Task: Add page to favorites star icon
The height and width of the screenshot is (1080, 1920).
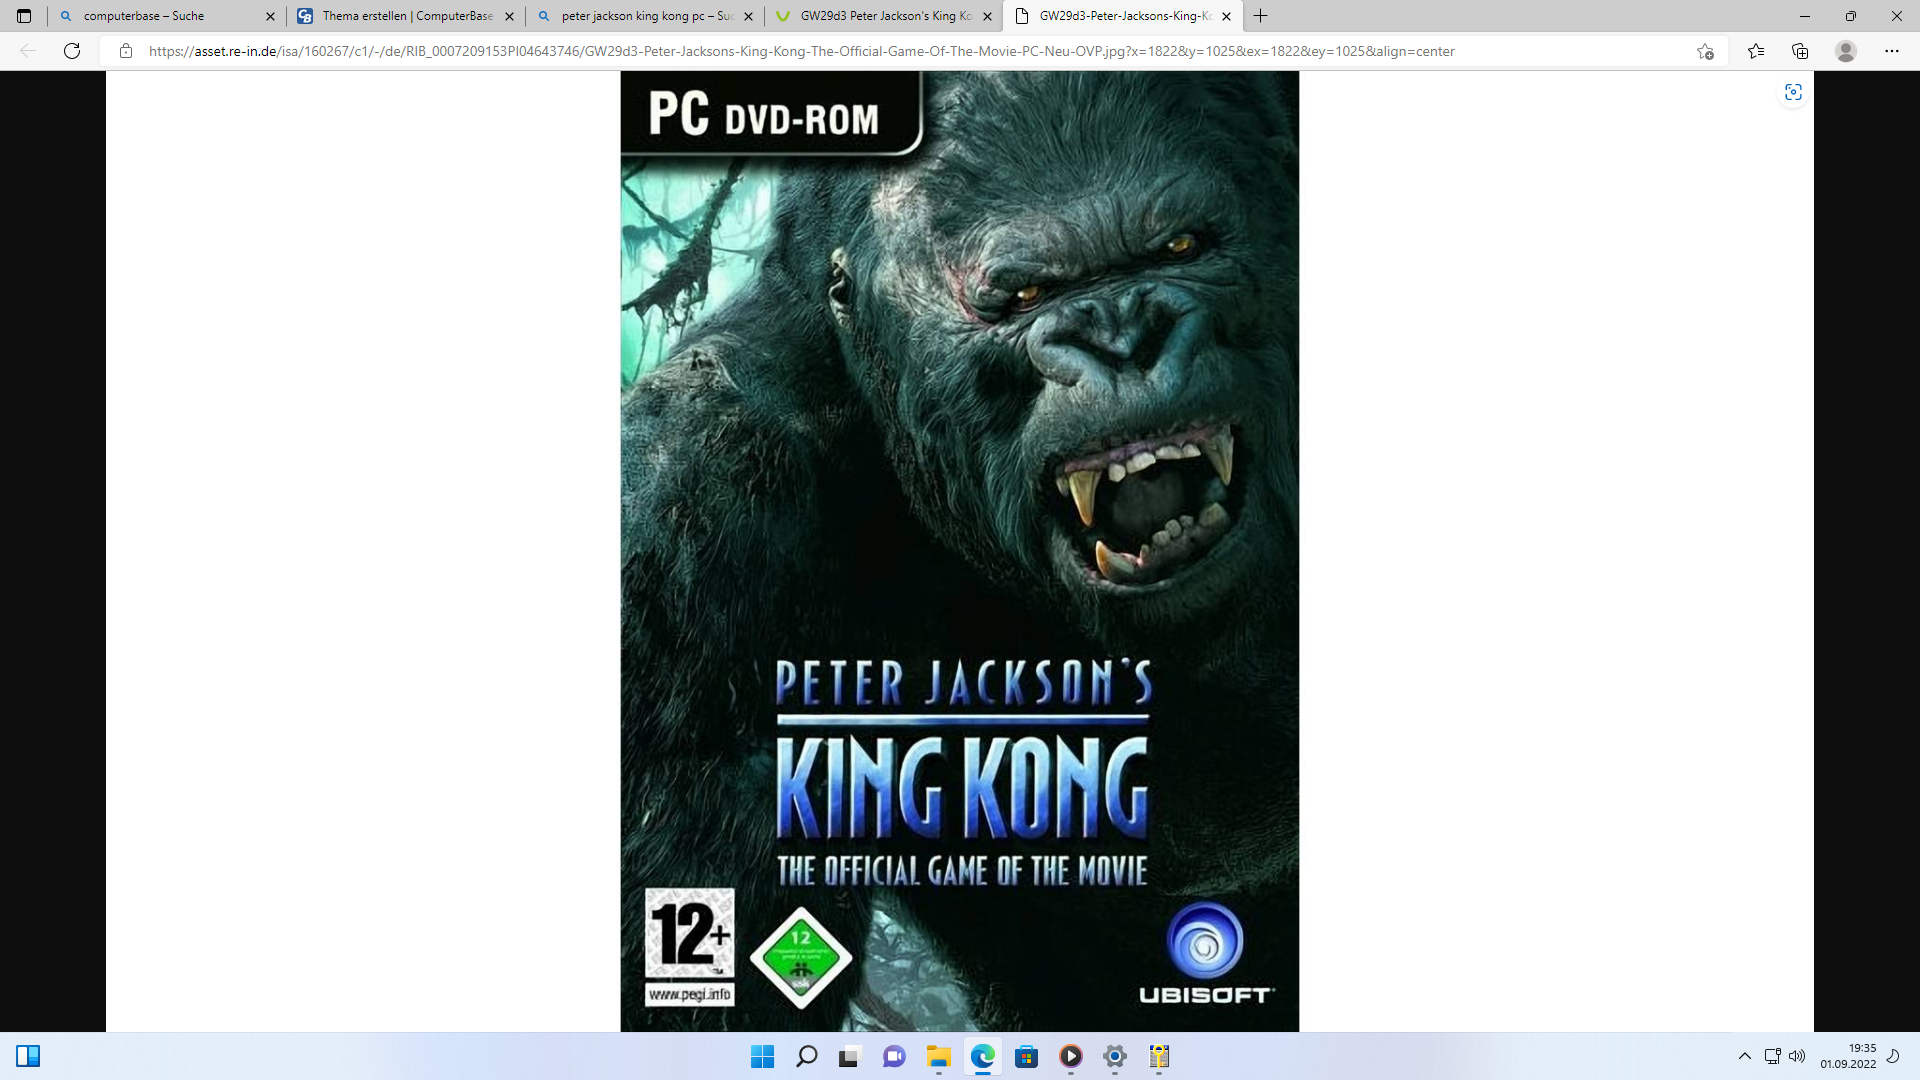Action: (1705, 51)
